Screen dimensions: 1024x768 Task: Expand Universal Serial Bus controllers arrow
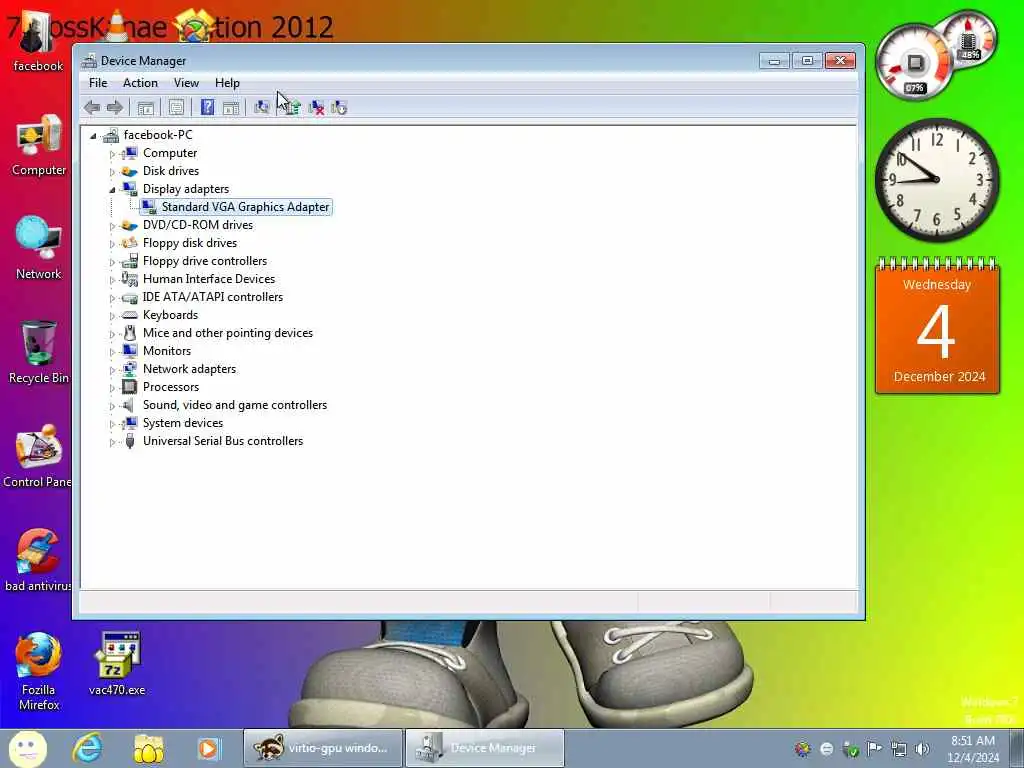[112, 442]
